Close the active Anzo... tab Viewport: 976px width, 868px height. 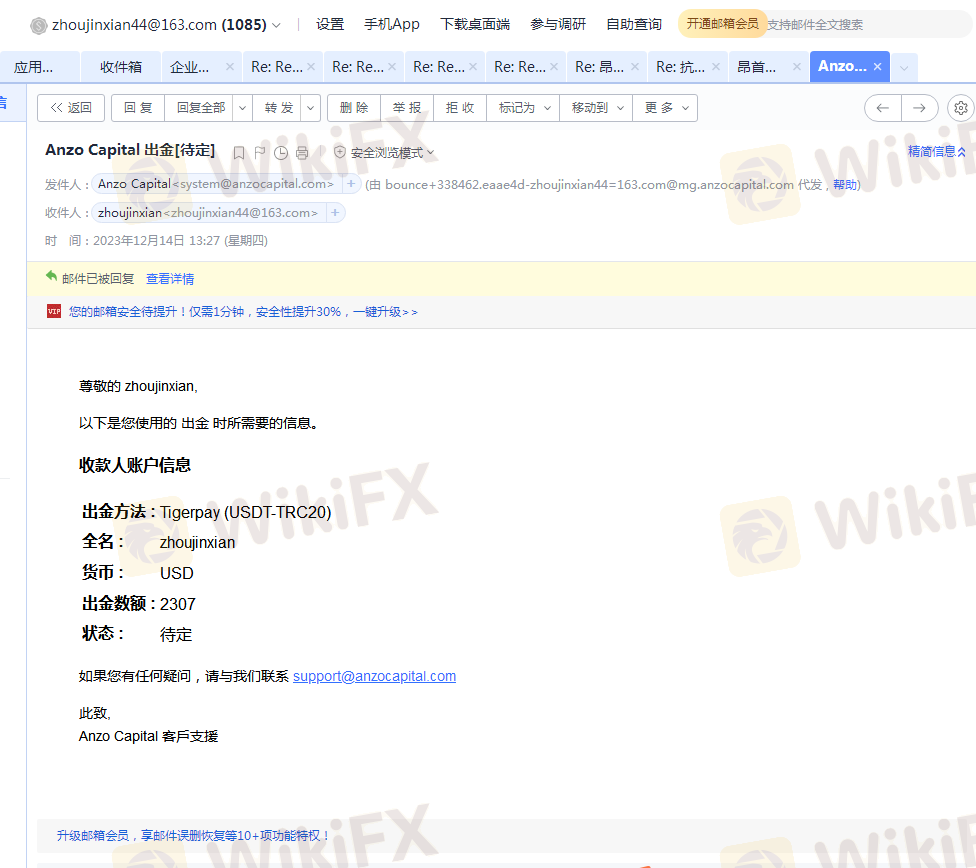(x=877, y=67)
